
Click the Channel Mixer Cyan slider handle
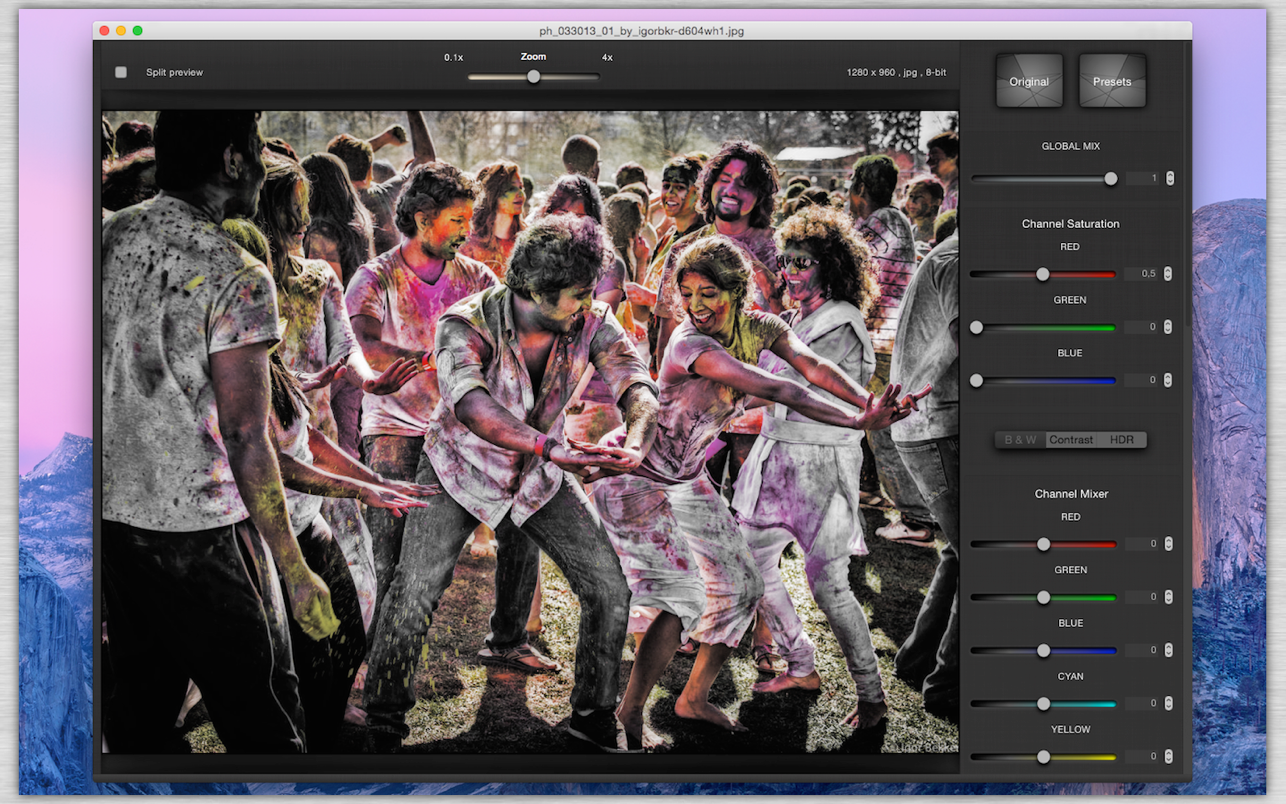tap(1043, 704)
